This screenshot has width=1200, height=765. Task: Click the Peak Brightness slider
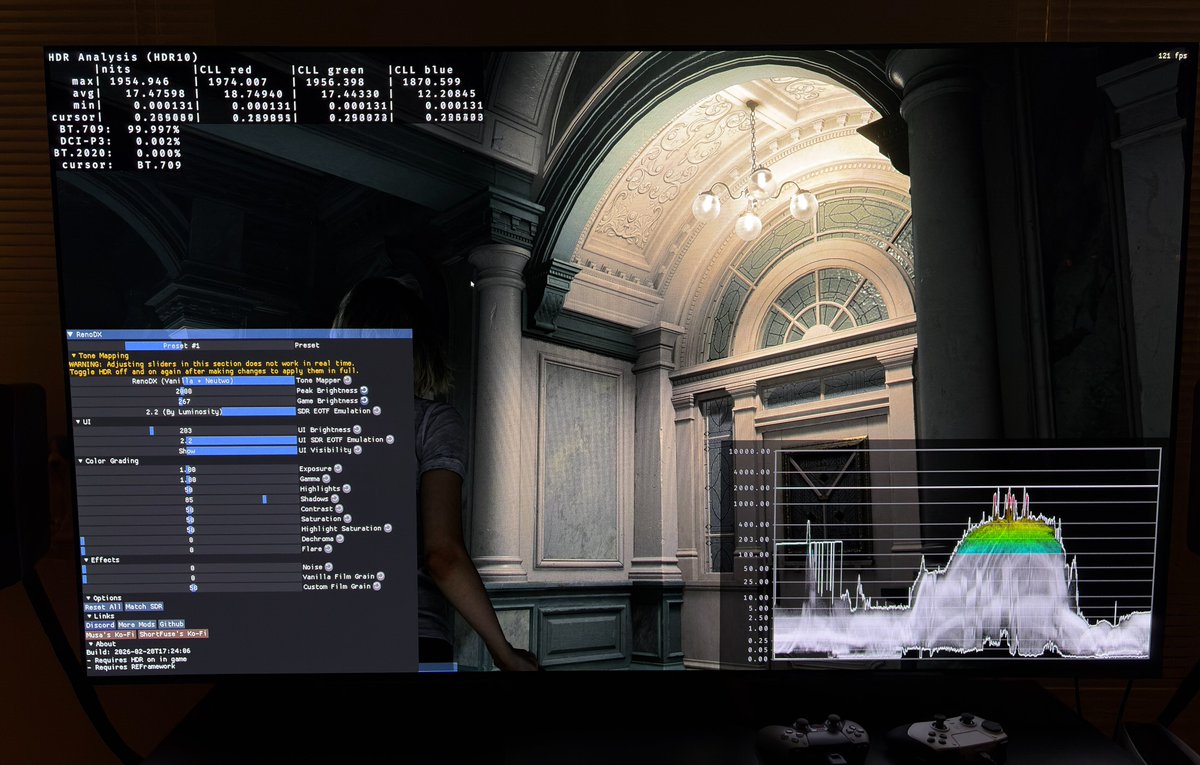(184, 391)
